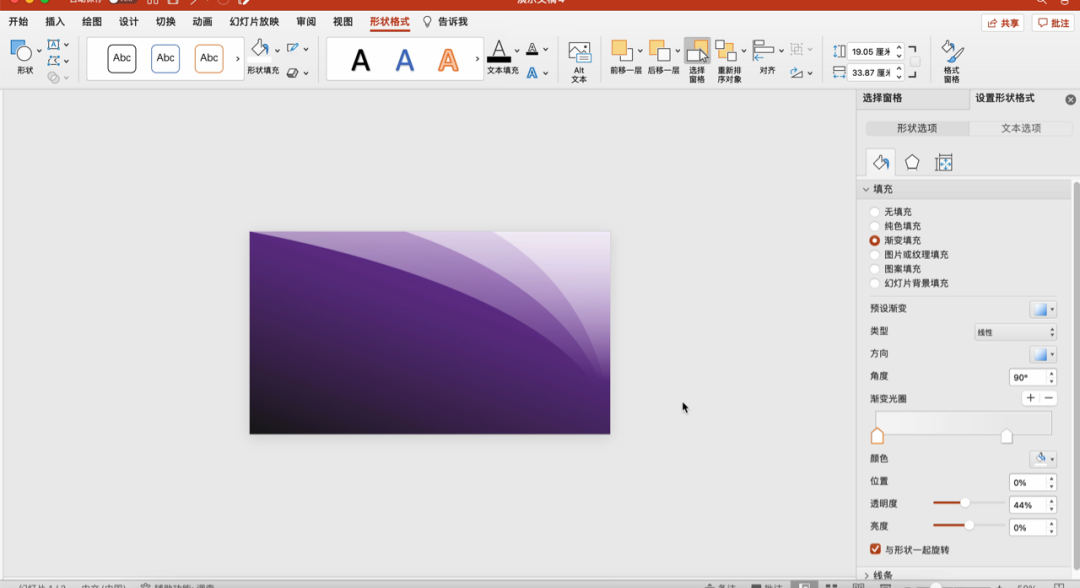Switch to 形状选项 in format pane
The height and width of the screenshot is (588, 1080).
coord(917,128)
